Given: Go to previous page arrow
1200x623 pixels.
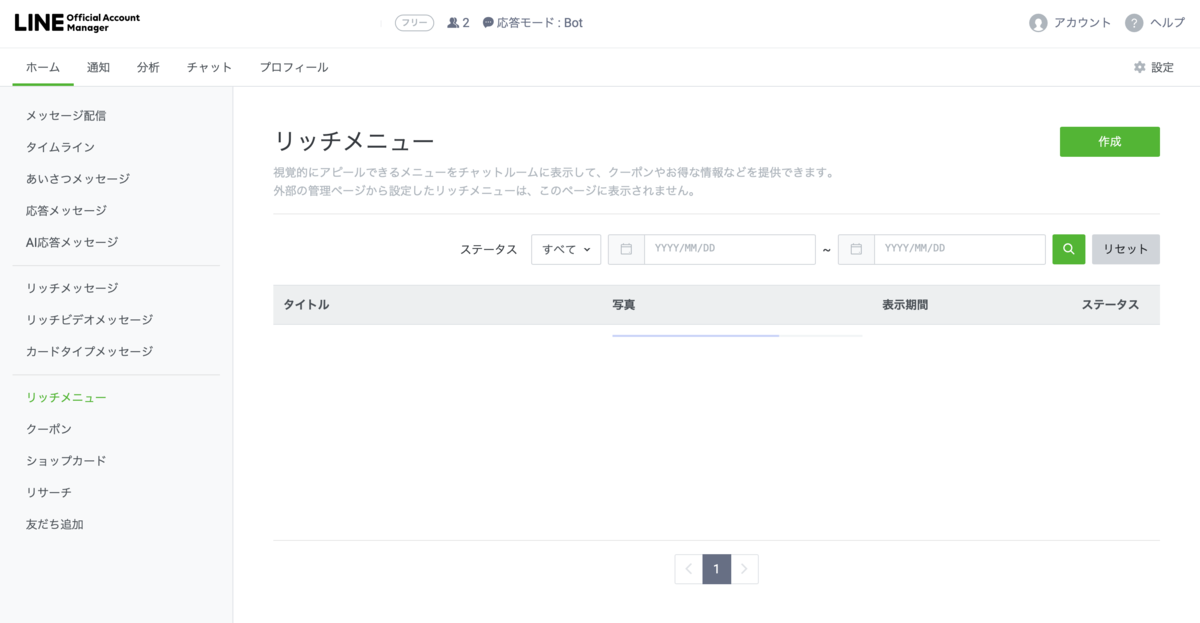Looking at the screenshot, I should [688, 569].
